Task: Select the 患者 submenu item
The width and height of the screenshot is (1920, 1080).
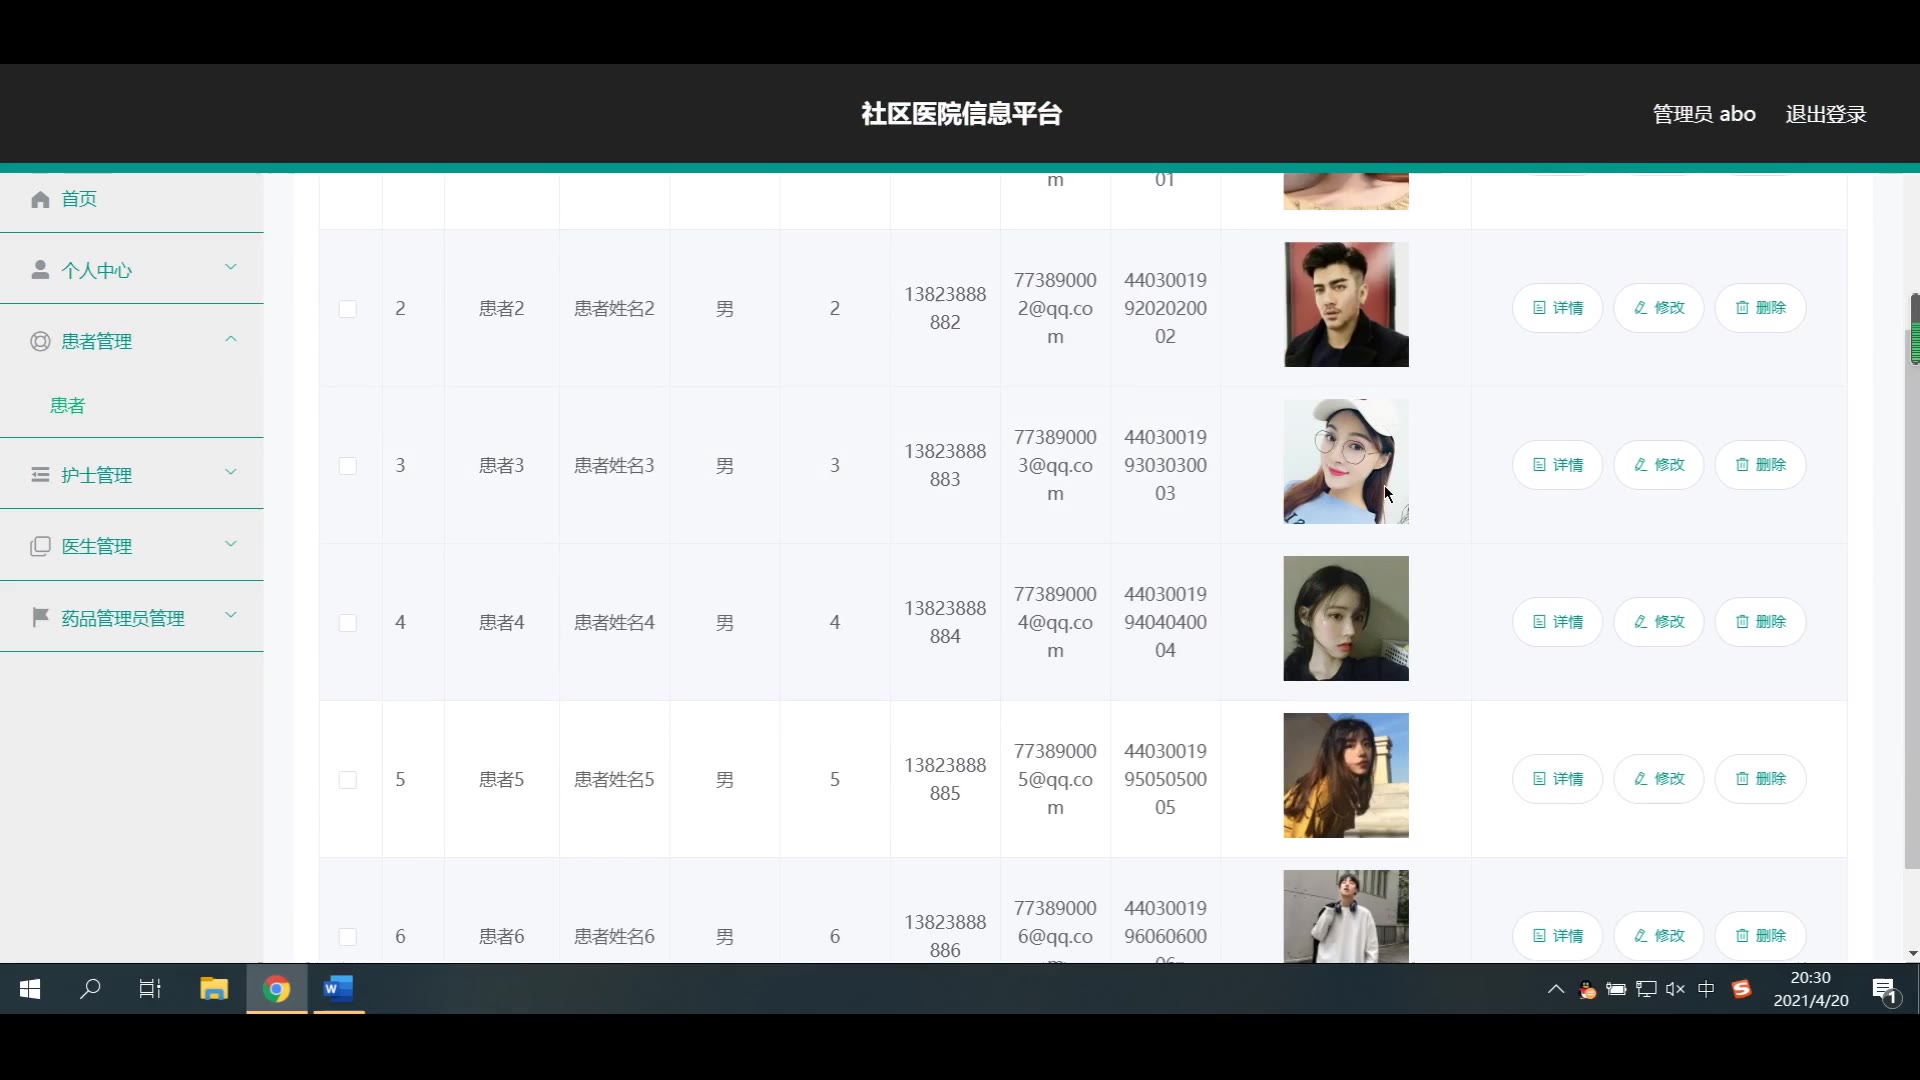Action: tap(68, 405)
